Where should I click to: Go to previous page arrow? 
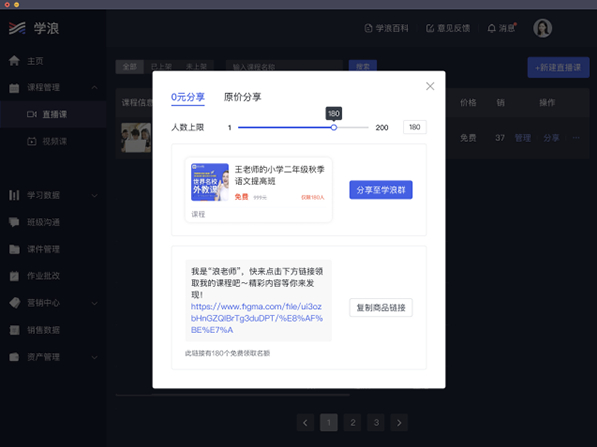pyautogui.click(x=305, y=423)
